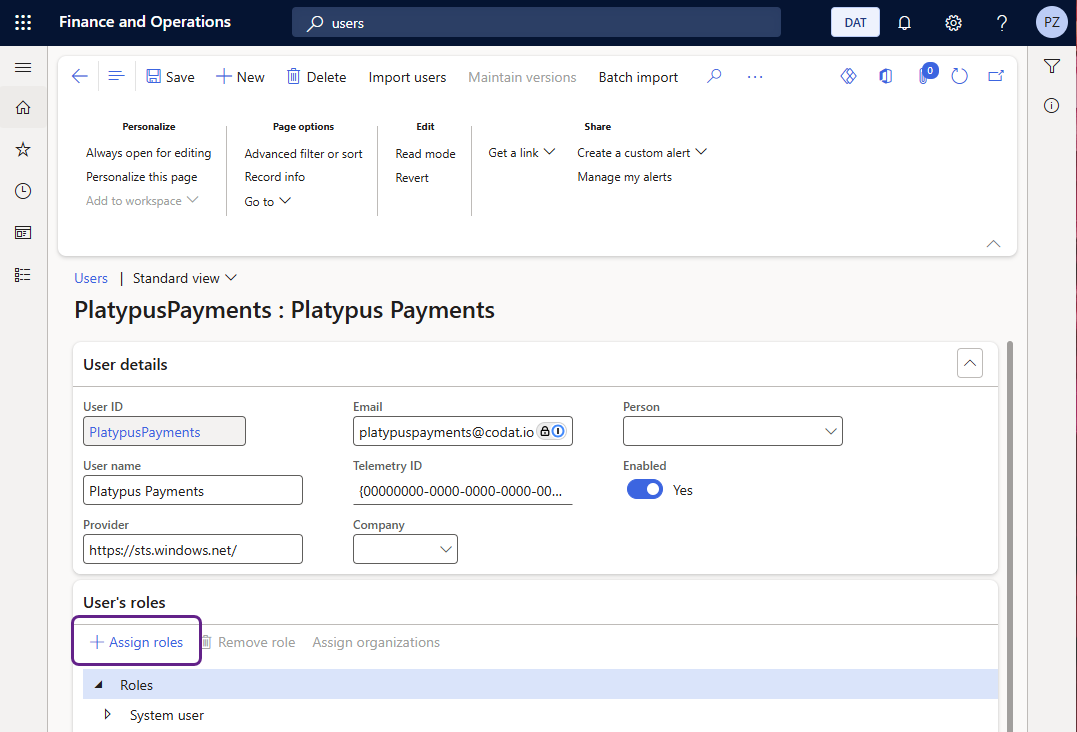Viewport: 1077px width, 732px height.
Task: Click the notifications bell icon
Action: [904, 23]
